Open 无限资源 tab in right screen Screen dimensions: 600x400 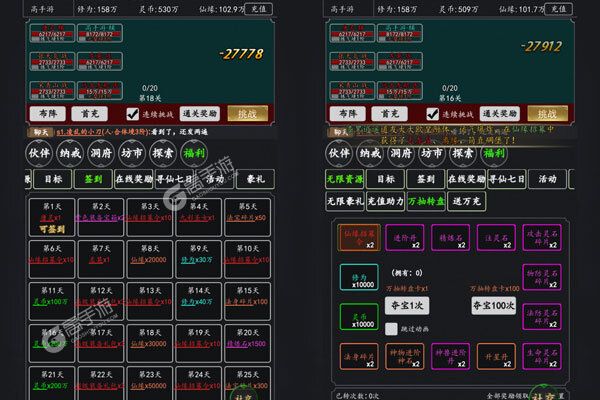pos(344,179)
